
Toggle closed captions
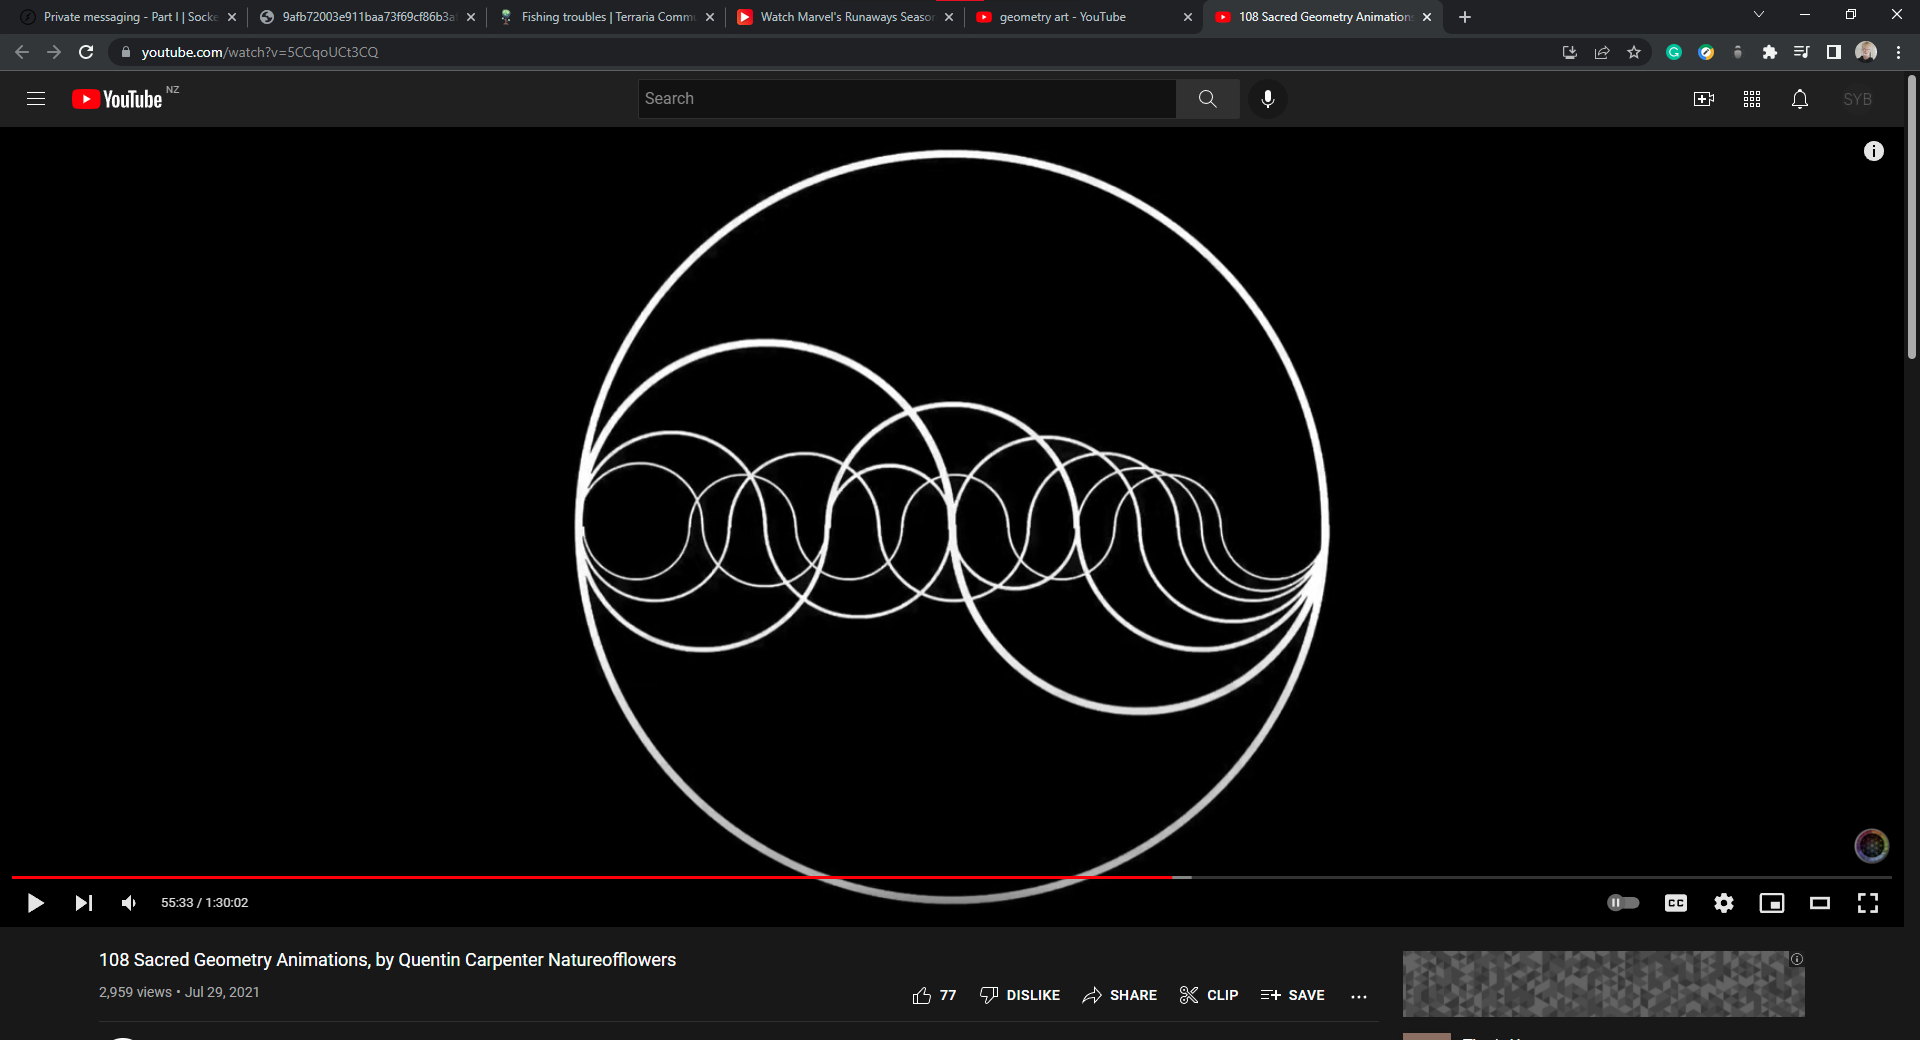tap(1675, 903)
